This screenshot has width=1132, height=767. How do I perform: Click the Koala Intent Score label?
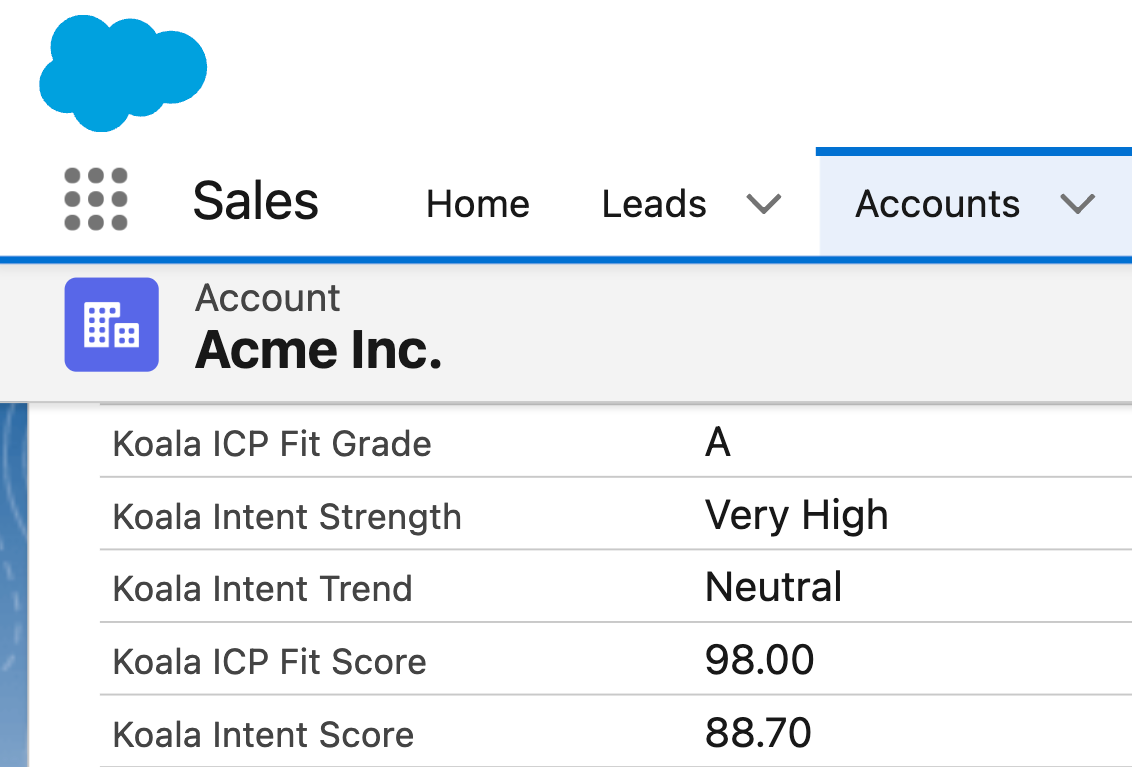point(263,735)
